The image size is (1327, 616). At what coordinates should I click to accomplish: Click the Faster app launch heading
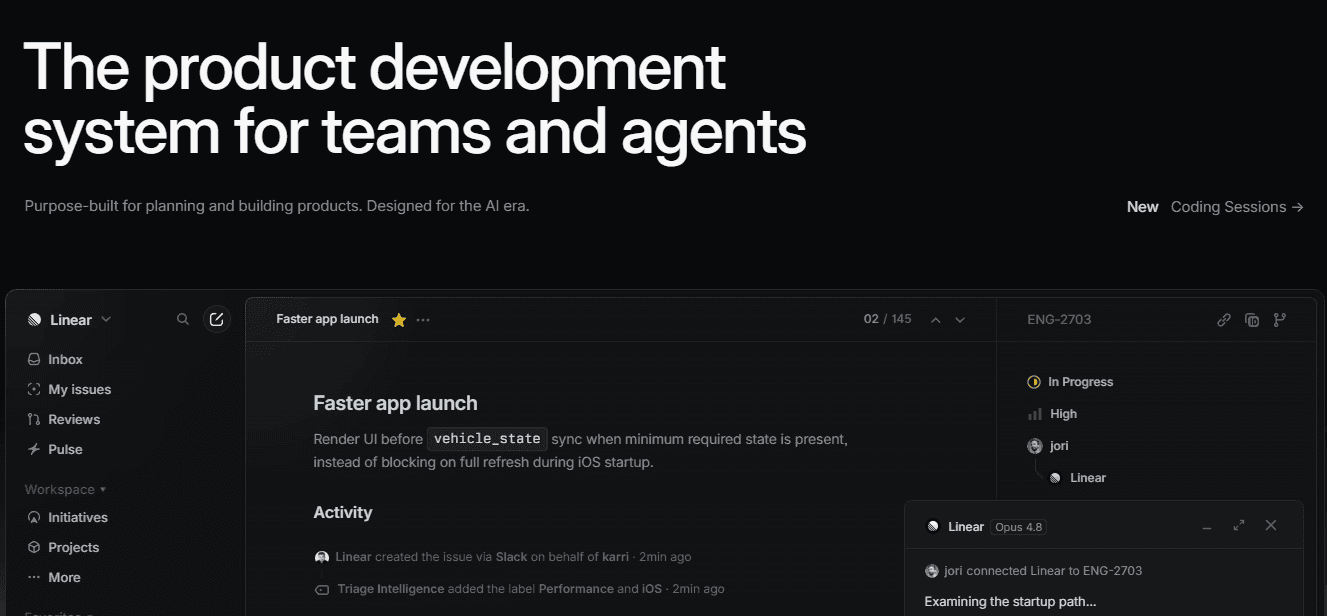pyautogui.click(x=395, y=403)
